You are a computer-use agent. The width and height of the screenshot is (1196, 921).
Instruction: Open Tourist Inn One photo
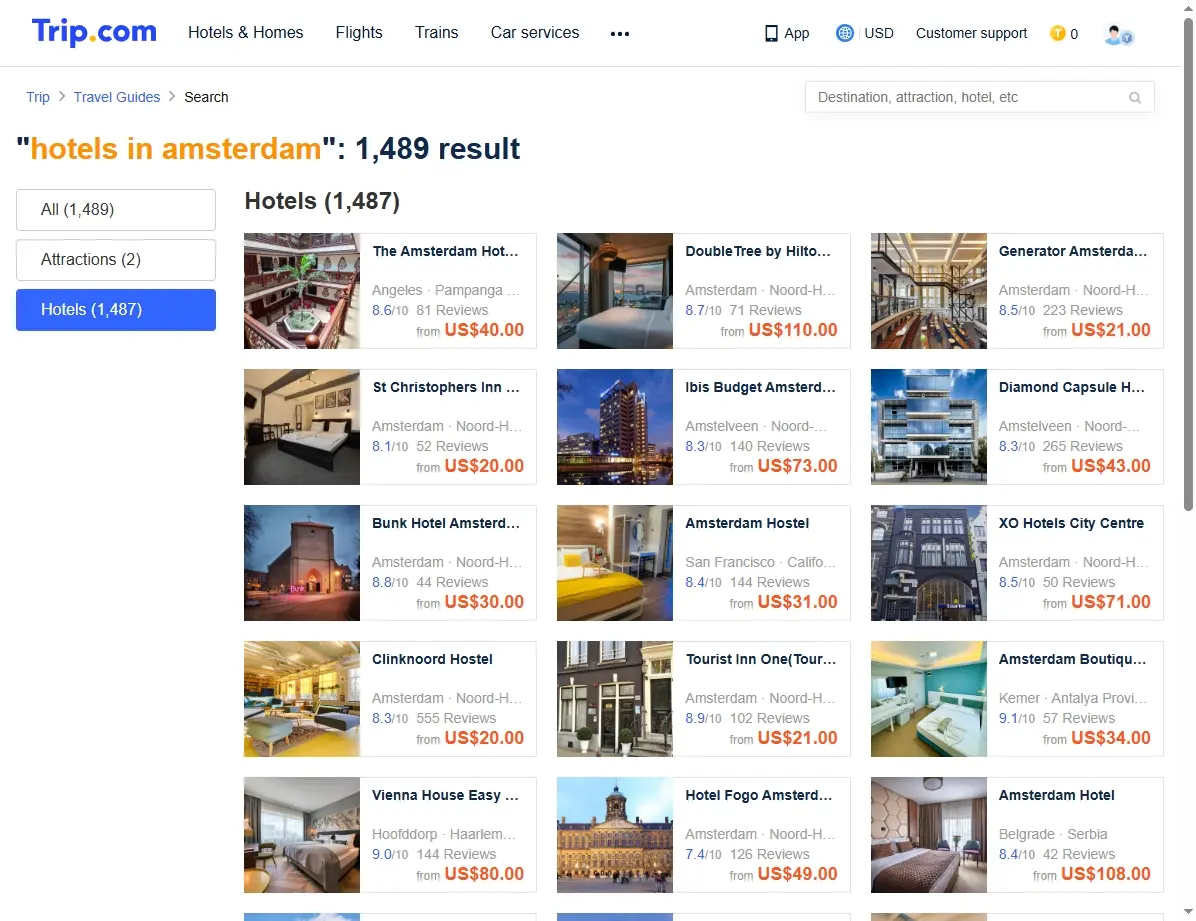pos(615,698)
